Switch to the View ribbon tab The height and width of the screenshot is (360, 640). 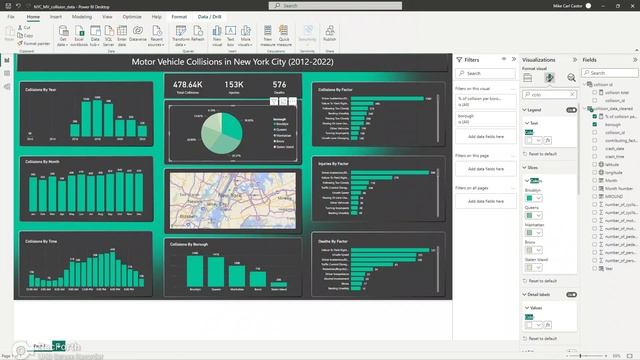click(107, 17)
